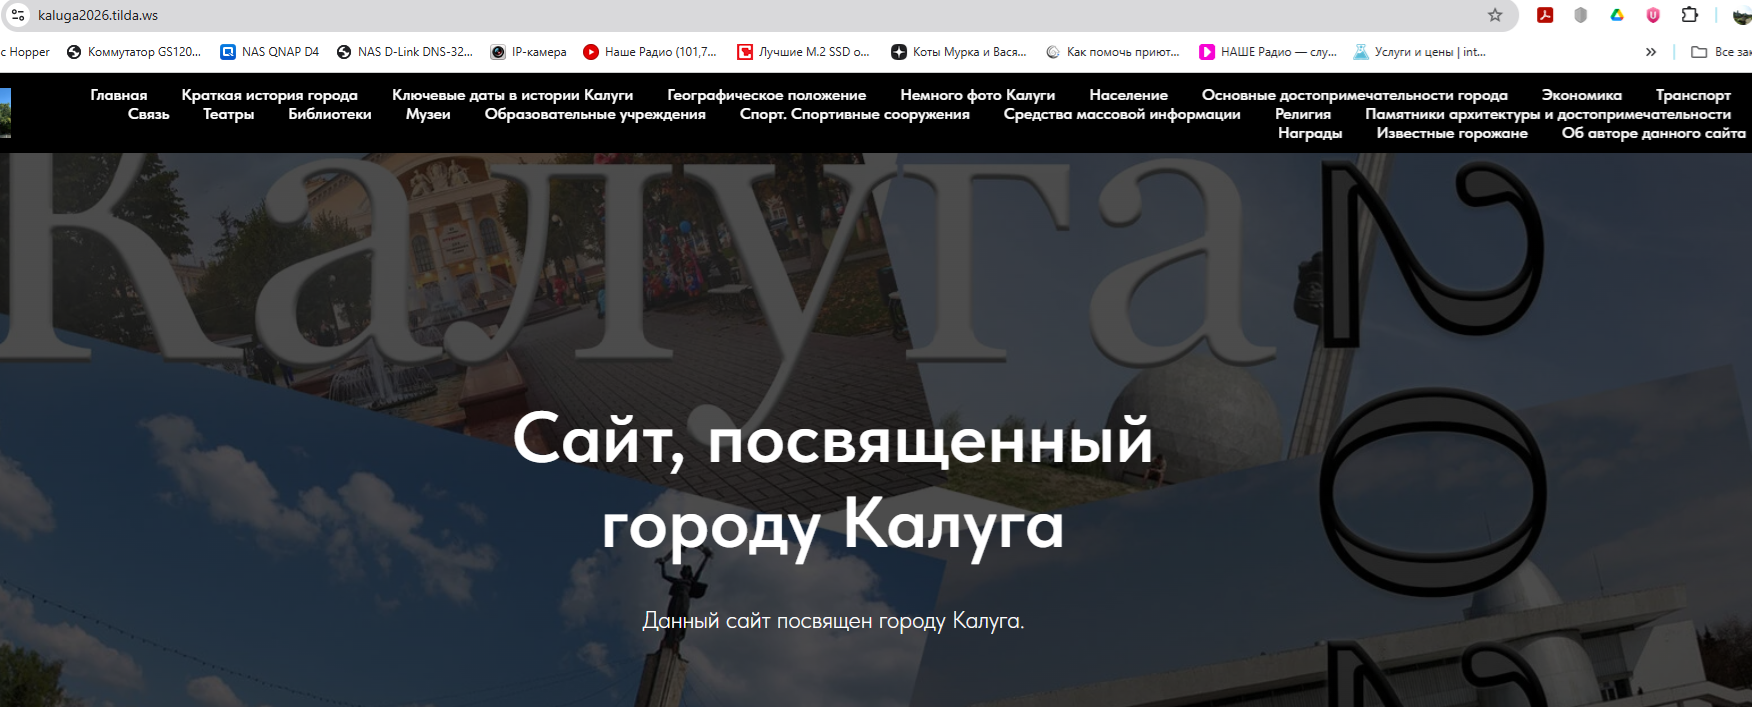The width and height of the screenshot is (1752, 707).
Task: Open Спорт. Спортивные сооружения menu item
Action: coord(855,114)
